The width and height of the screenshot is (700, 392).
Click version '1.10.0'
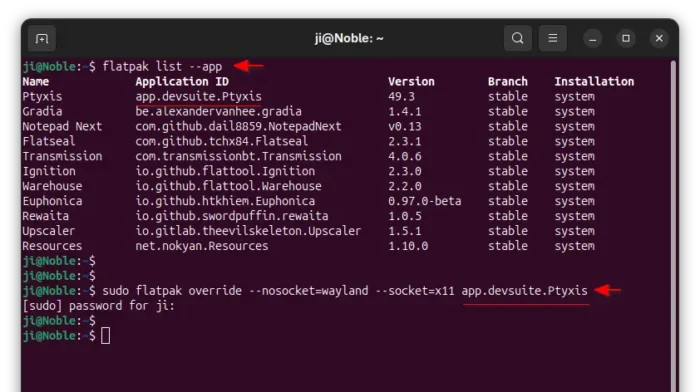coord(408,246)
